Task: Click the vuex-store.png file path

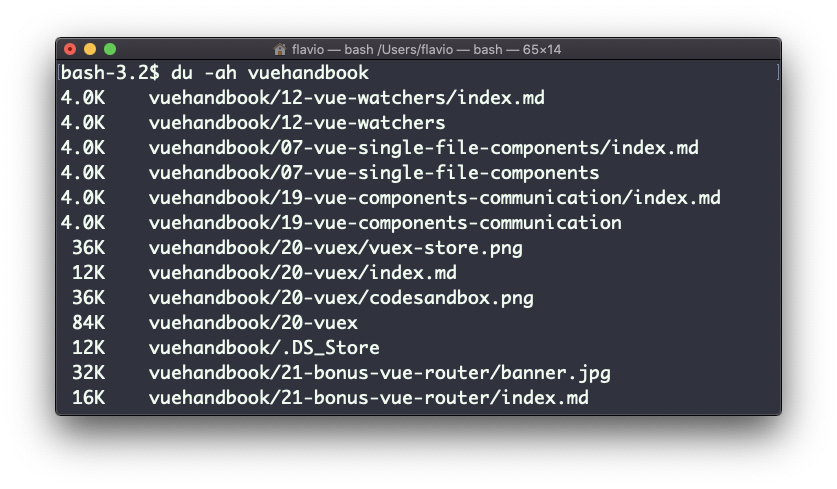Action: coord(336,248)
